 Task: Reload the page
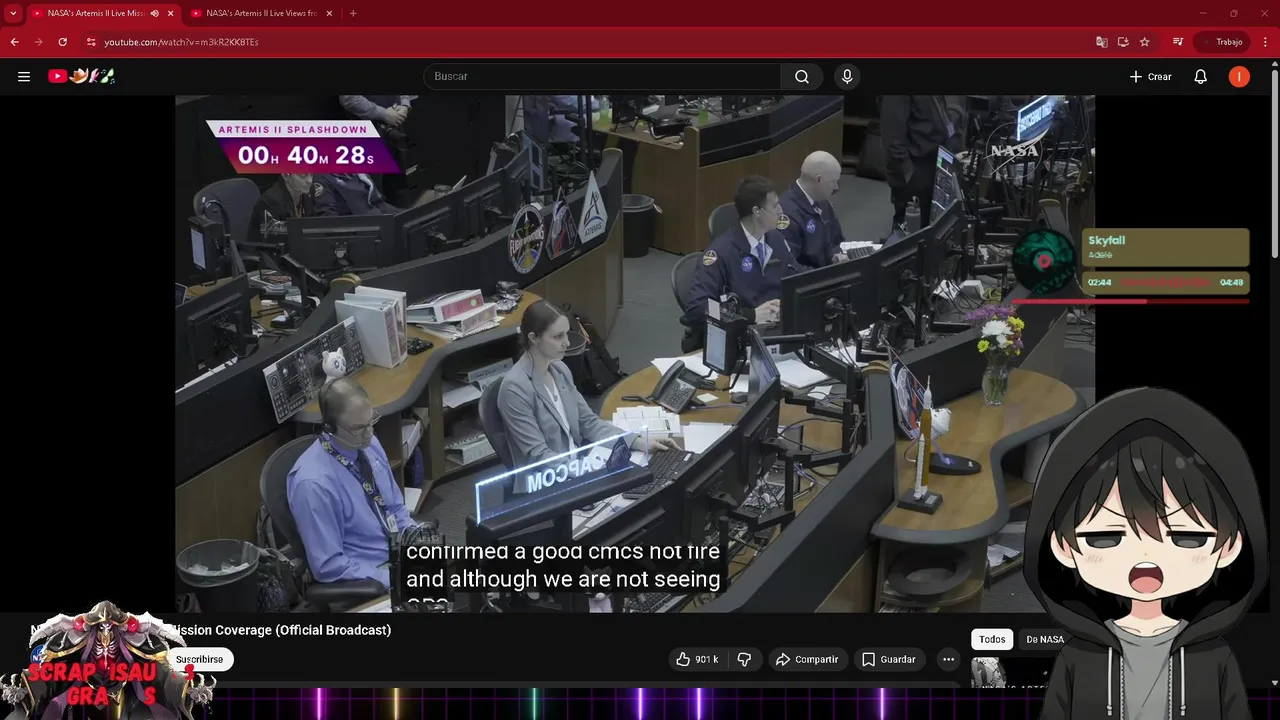pos(63,42)
